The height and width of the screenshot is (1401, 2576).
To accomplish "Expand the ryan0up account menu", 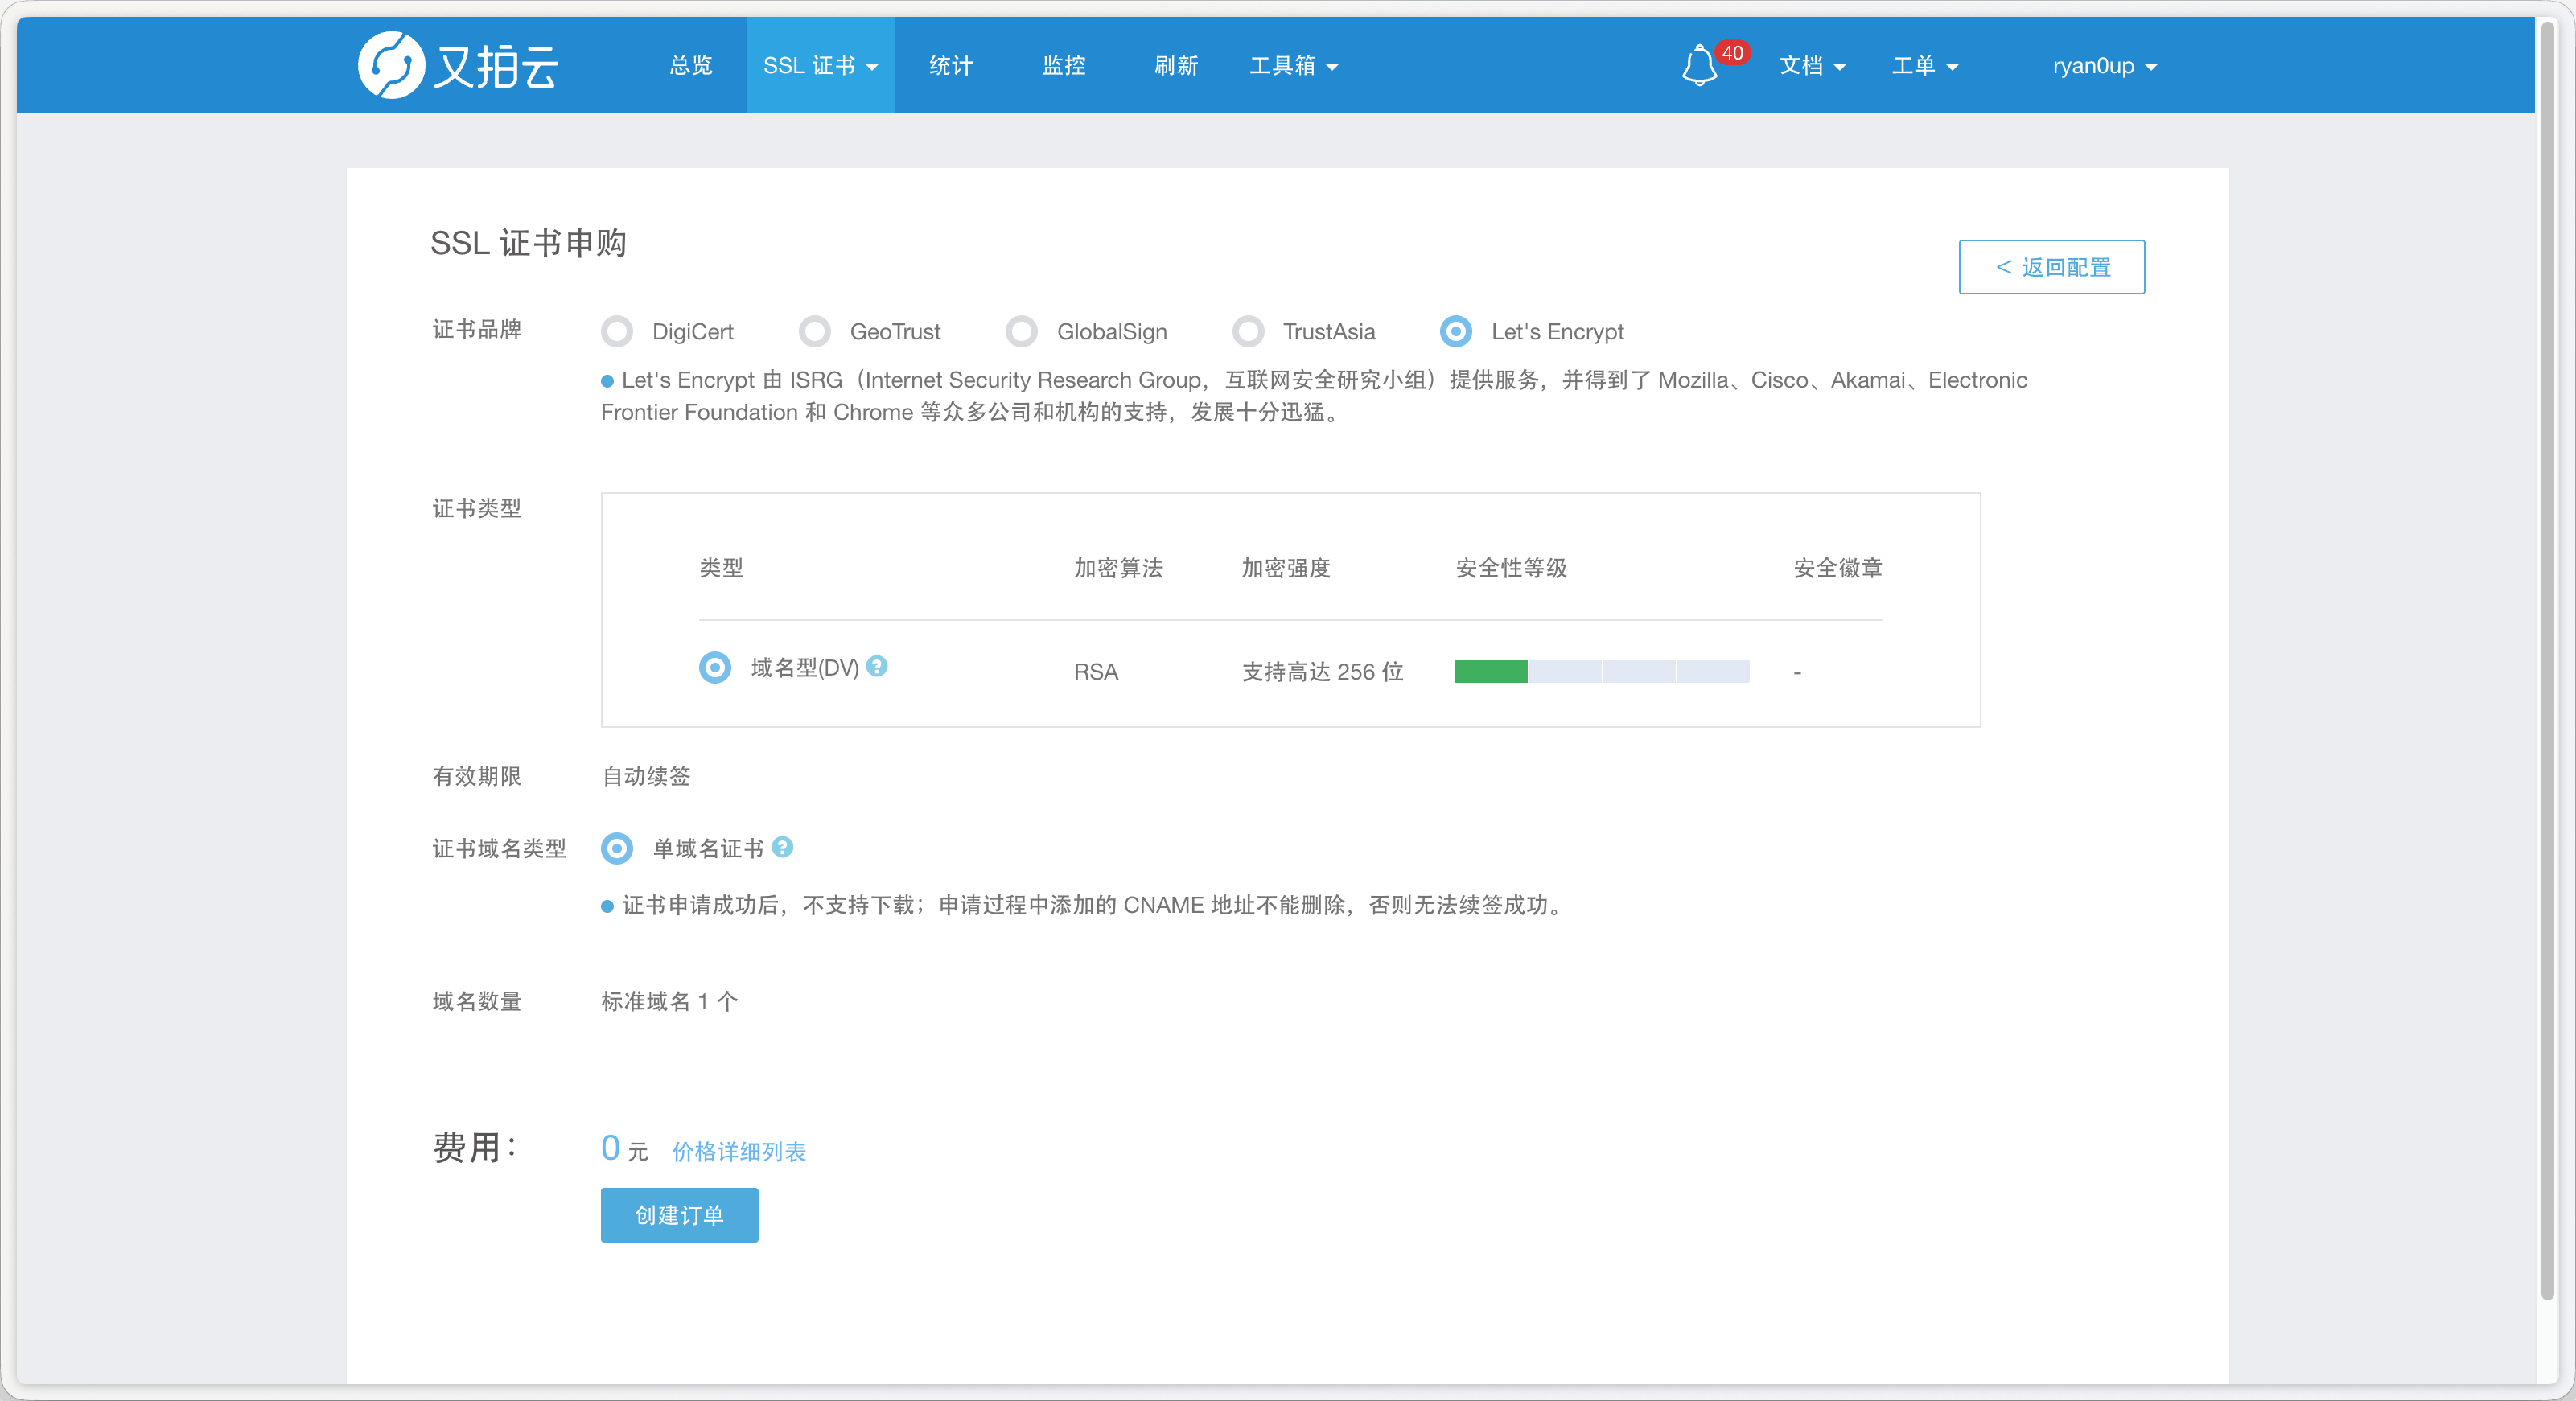I will [2104, 66].
